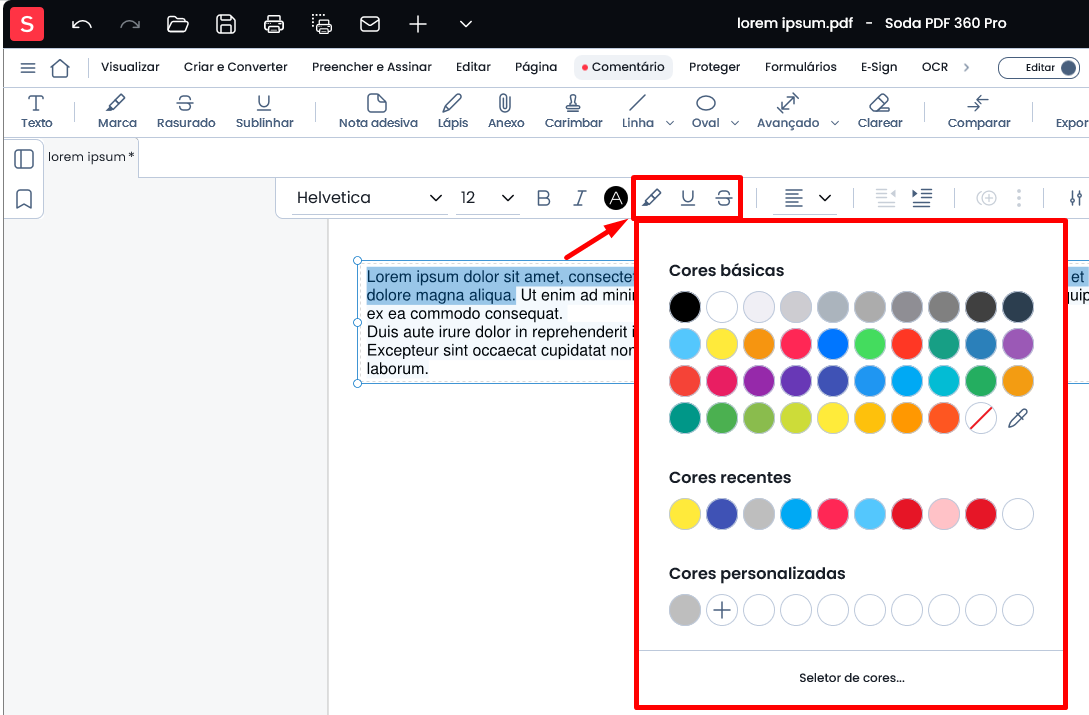Select the Rasurado strikeout tool
Image resolution: width=1089 pixels, height=715 pixels.
pyautogui.click(x=185, y=112)
